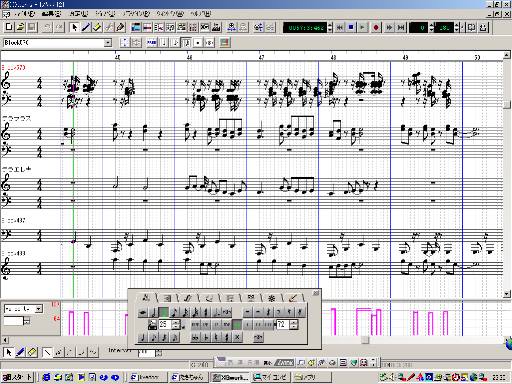Jump to end in transport controls

(401, 27)
